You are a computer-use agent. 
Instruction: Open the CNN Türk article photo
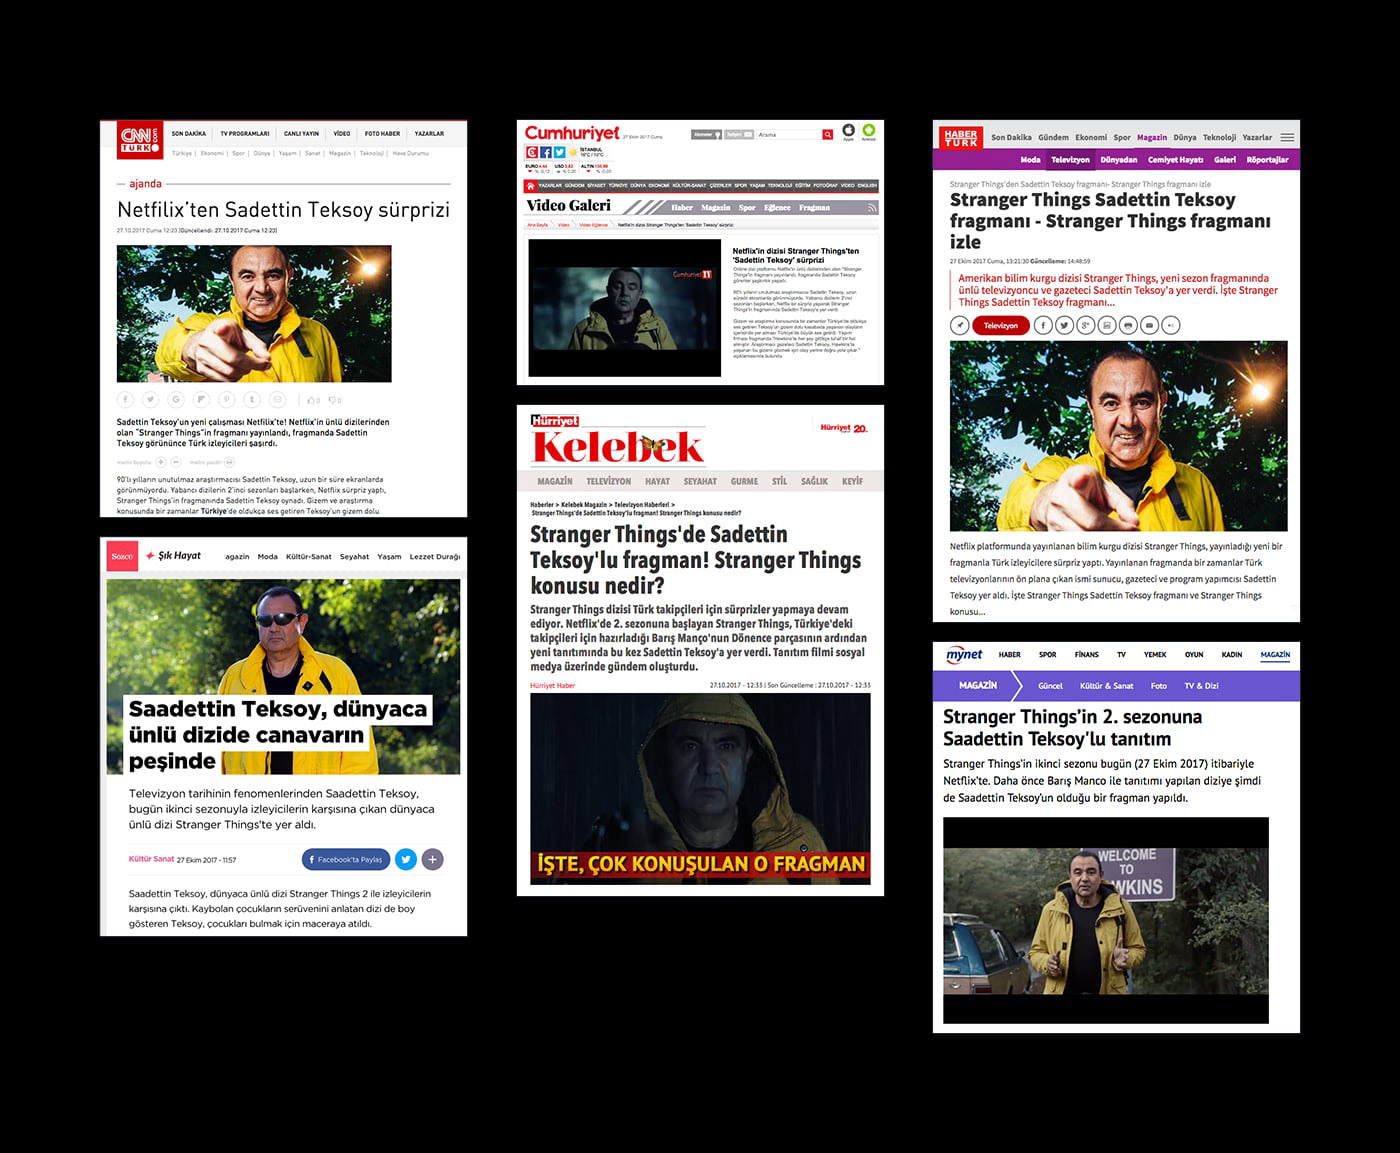[x=254, y=313]
